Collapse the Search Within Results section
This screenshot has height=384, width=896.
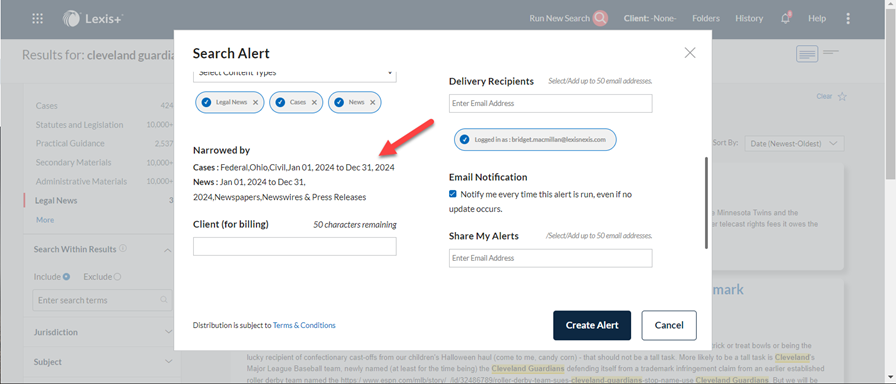coord(168,250)
